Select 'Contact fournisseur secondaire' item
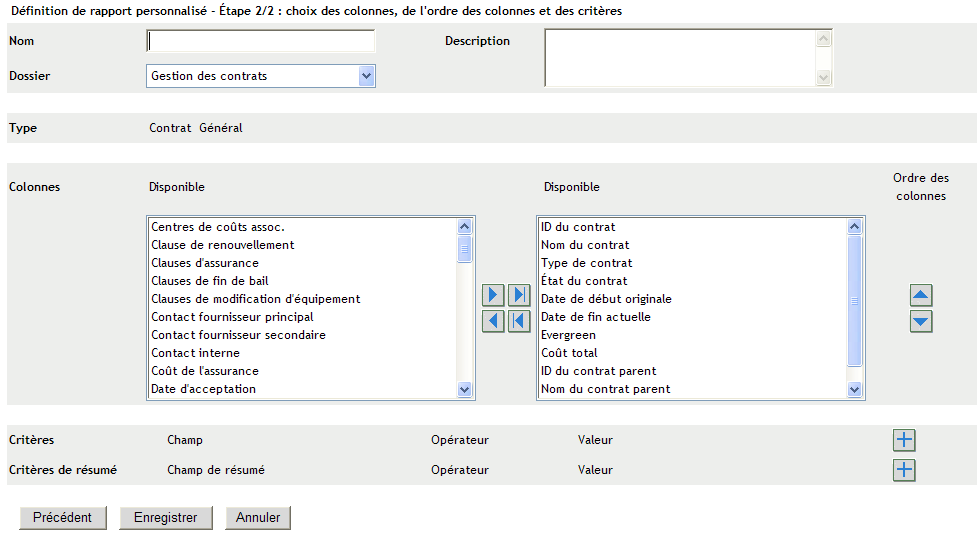977x533 pixels. click(x=303, y=335)
